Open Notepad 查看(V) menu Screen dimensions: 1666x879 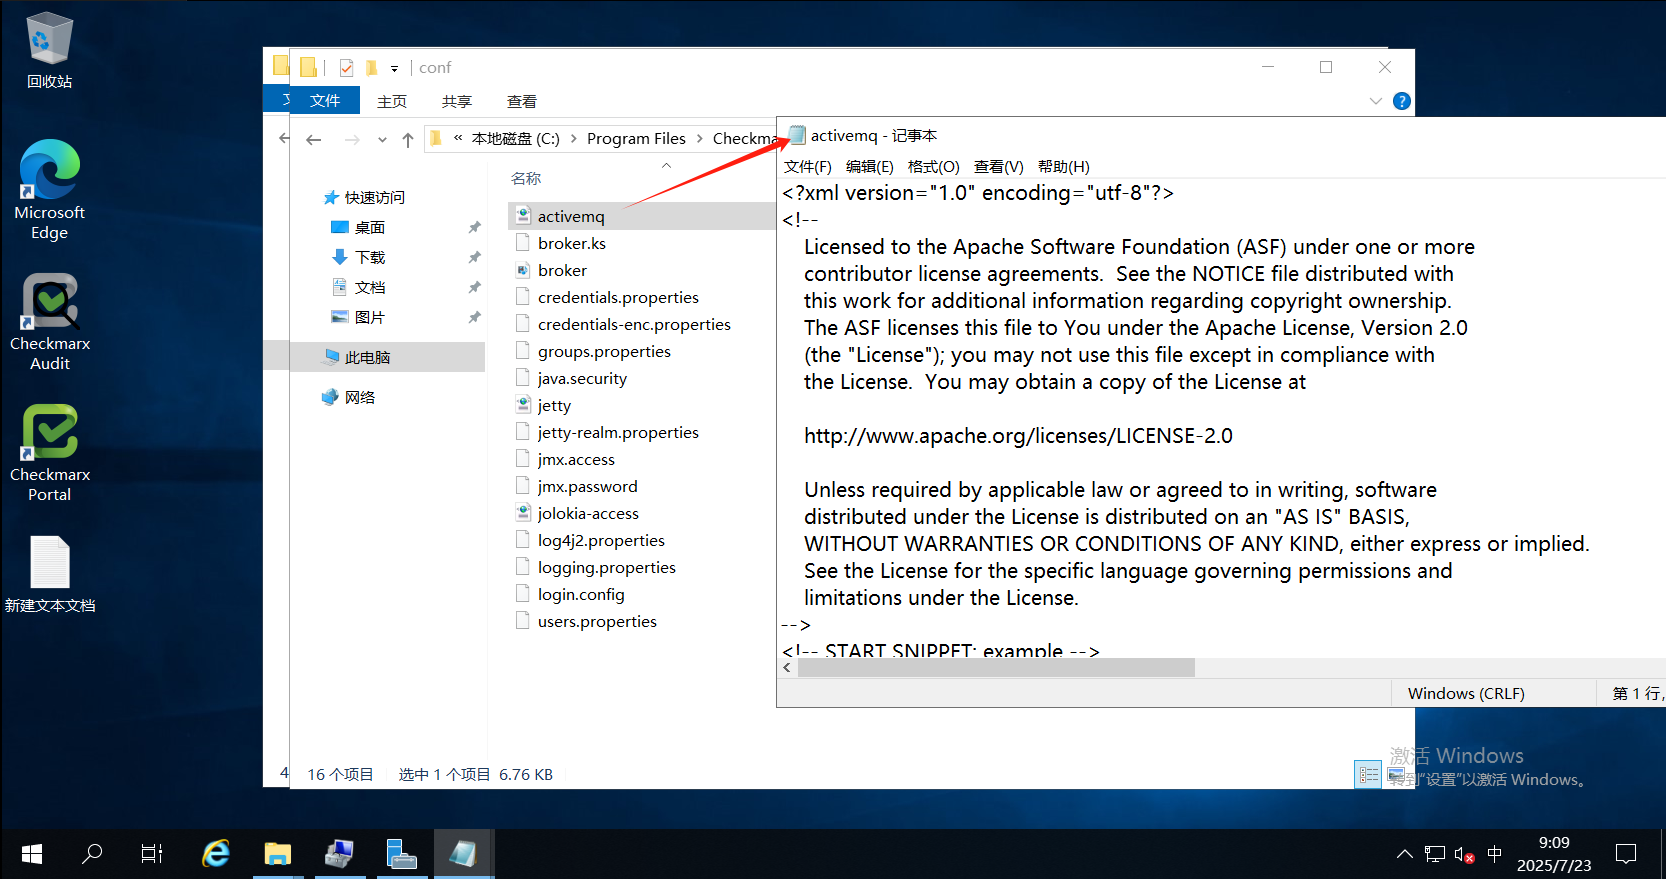(999, 167)
